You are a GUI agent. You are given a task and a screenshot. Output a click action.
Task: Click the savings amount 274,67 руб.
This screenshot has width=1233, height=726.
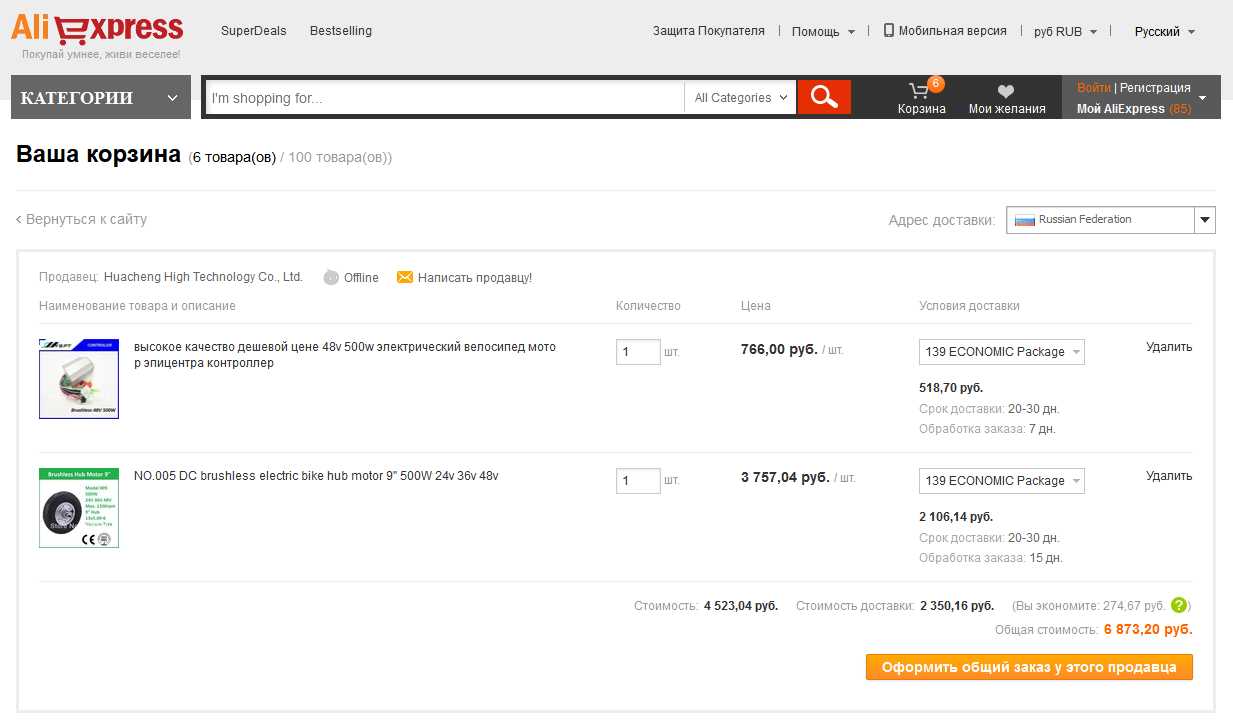pos(1134,606)
